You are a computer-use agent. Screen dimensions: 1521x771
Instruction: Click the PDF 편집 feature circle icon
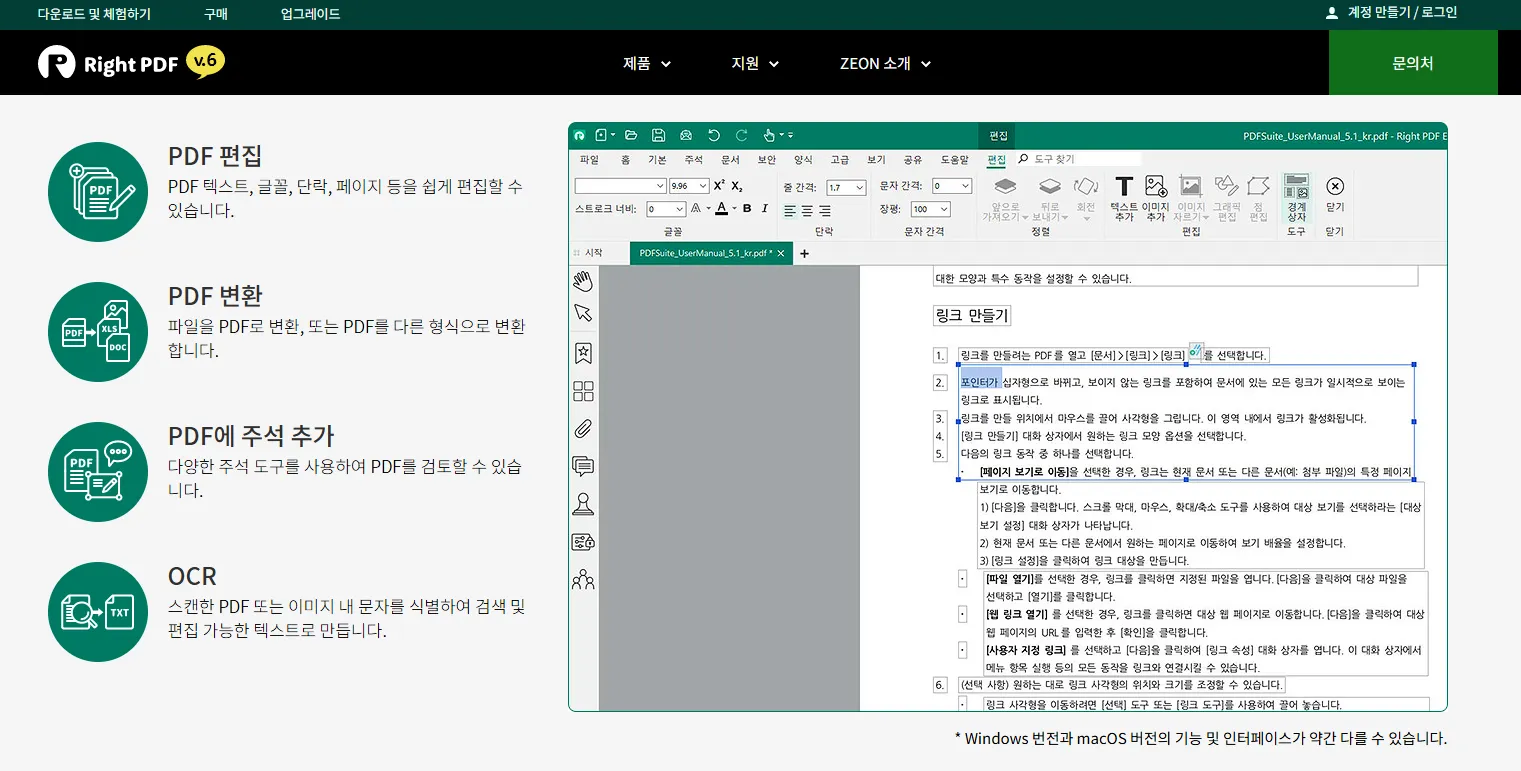click(98, 191)
